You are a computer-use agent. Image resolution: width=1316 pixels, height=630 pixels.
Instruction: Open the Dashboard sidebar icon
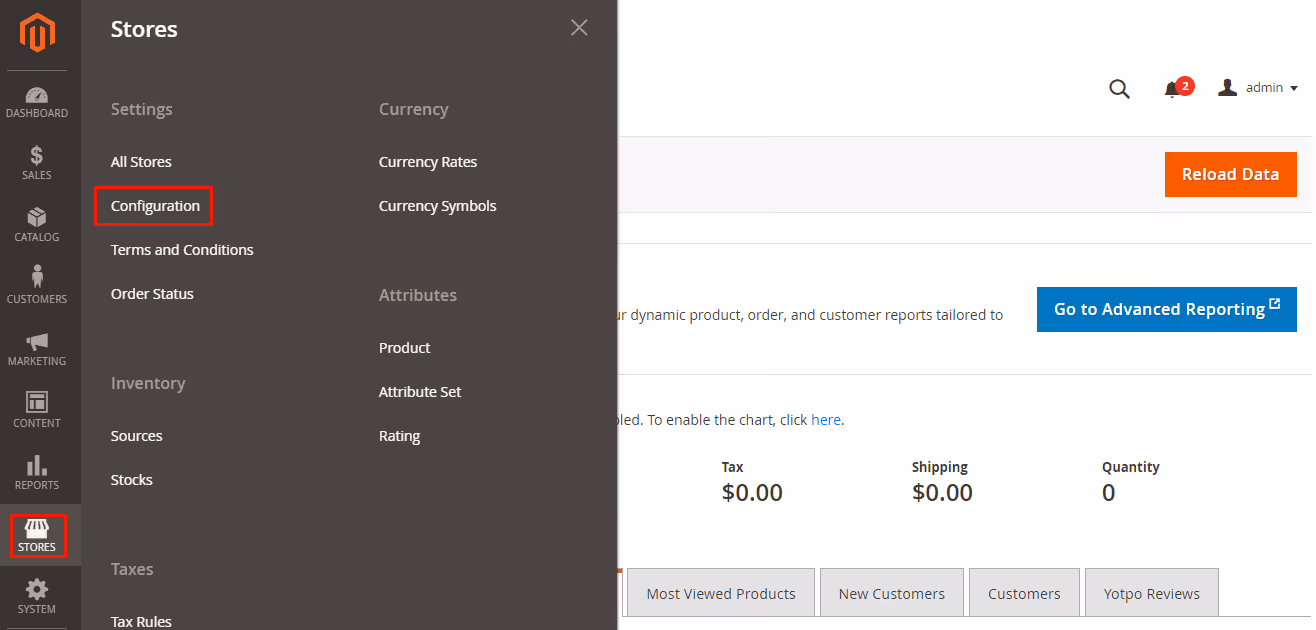pos(37,96)
